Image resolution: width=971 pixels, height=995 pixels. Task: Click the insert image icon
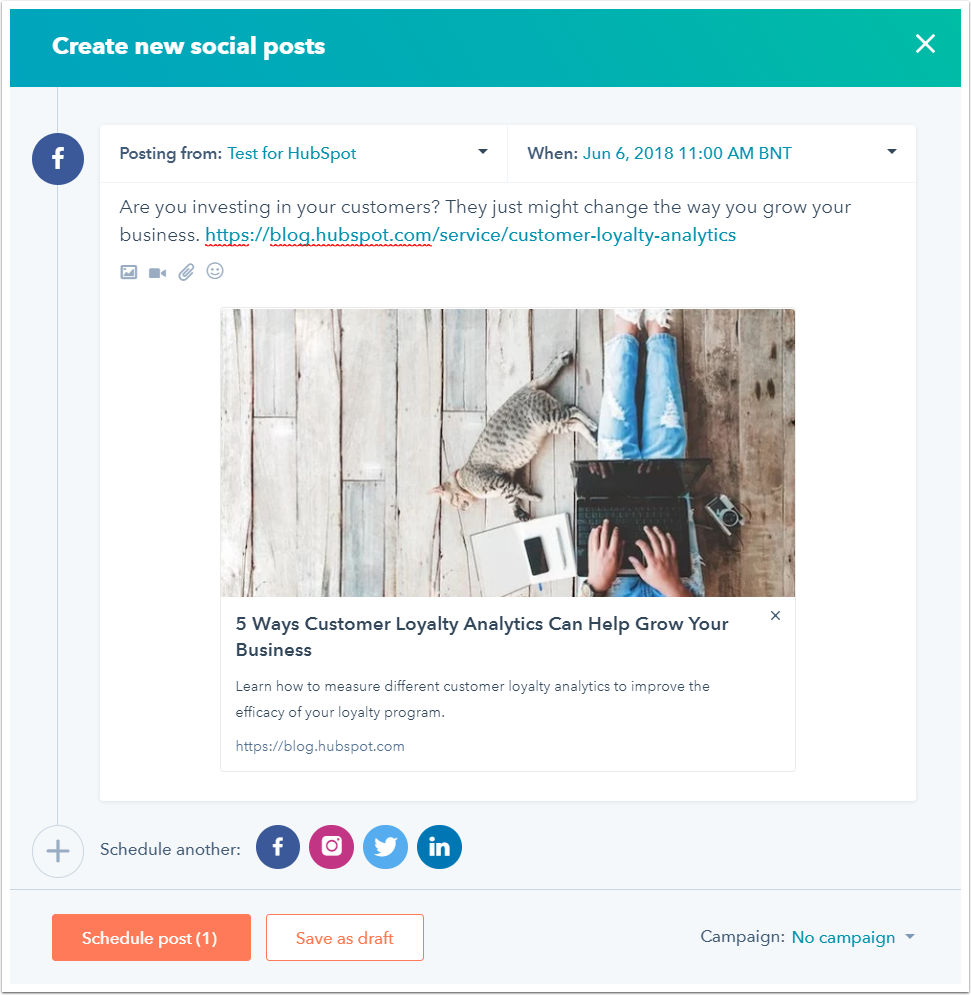pos(129,272)
